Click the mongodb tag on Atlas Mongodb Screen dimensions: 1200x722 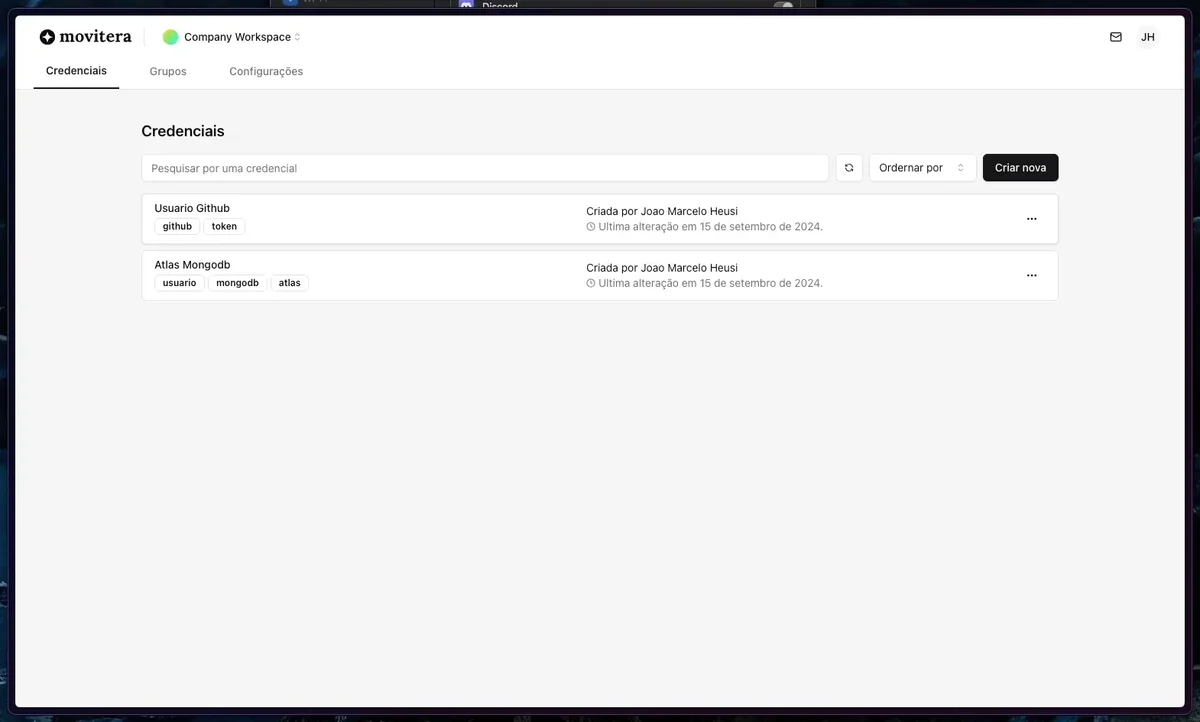[x=237, y=283]
